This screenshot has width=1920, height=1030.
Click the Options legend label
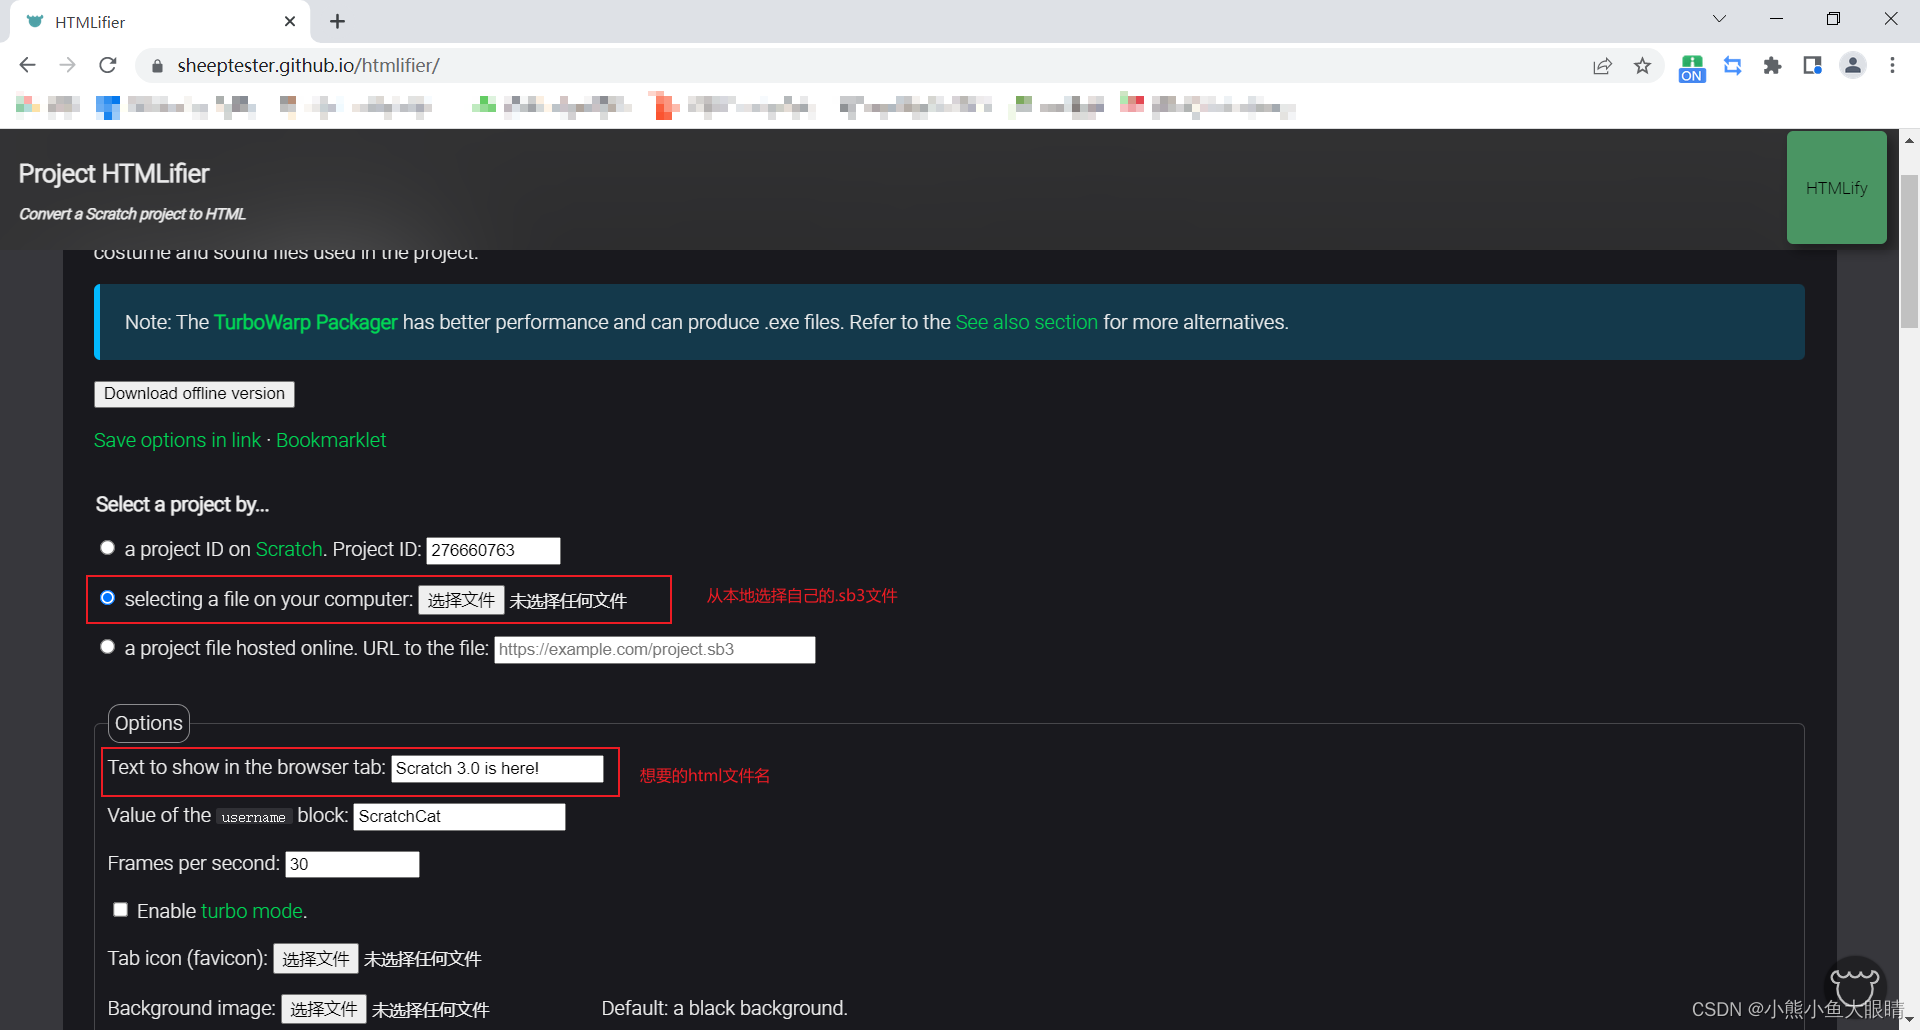(148, 723)
